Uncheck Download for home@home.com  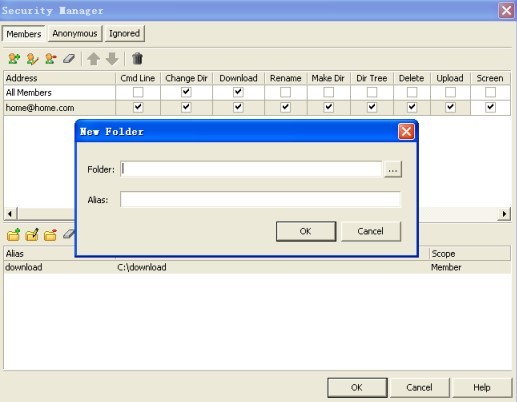click(x=238, y=107)
